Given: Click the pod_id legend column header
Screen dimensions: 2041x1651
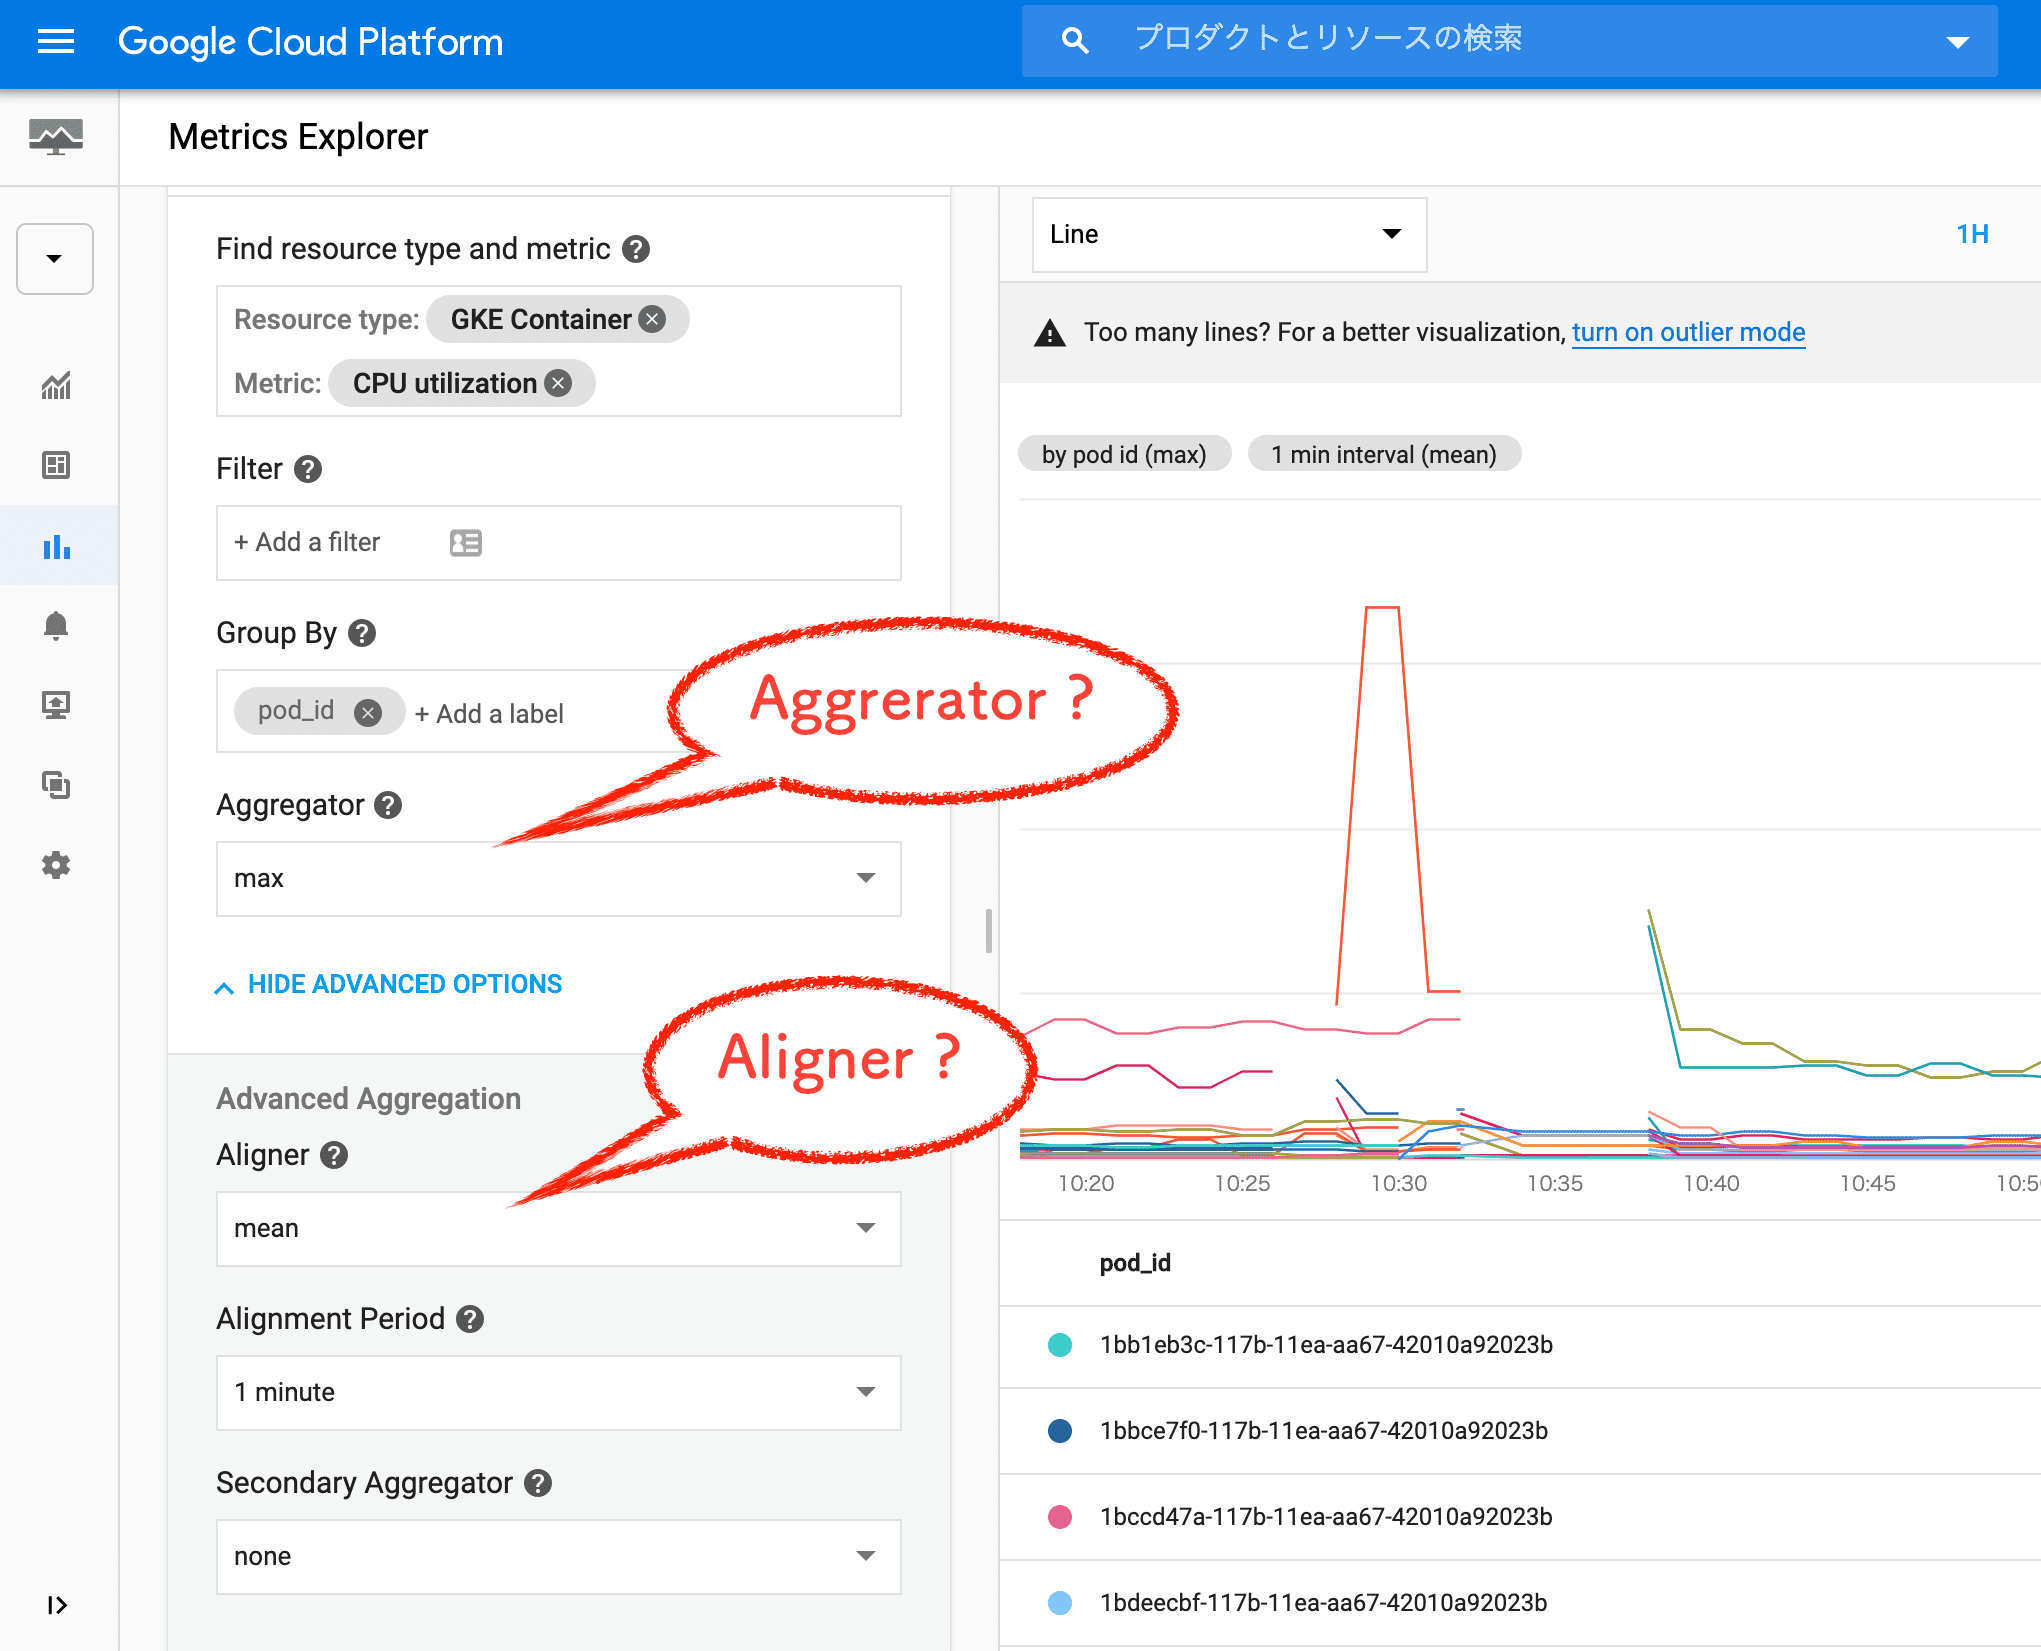Looking at the screenshot, I should (1135, 1263).
